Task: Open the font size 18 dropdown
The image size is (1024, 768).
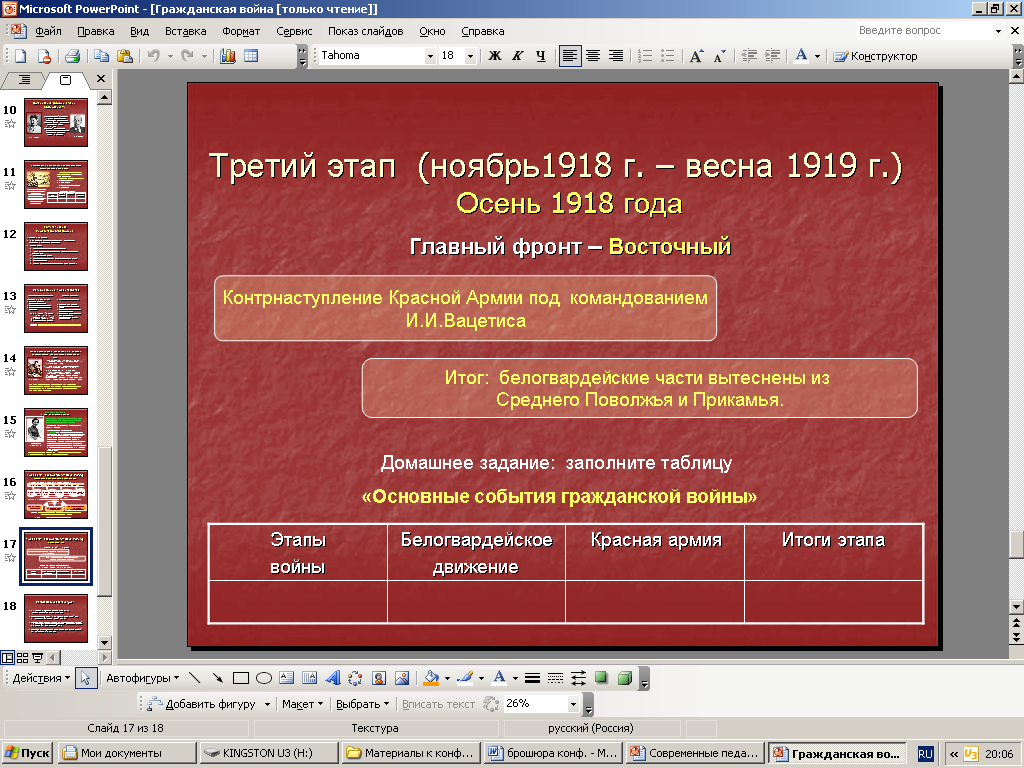Action: point(470,56)
